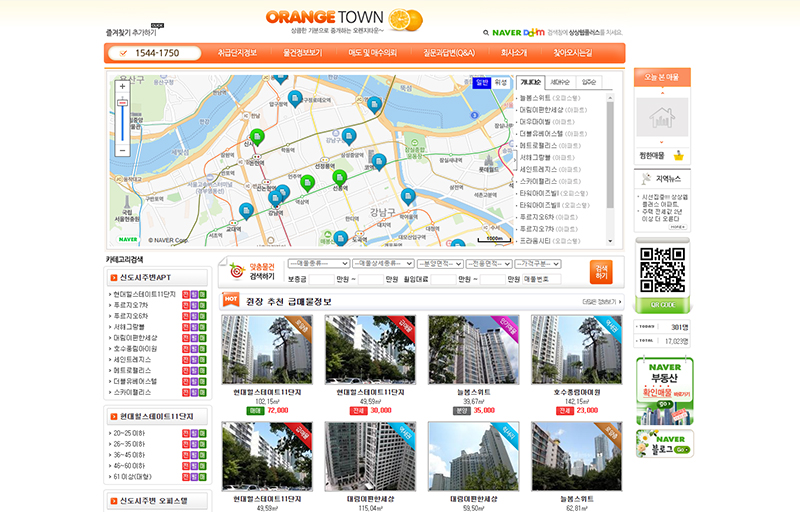Screen dimensions: 800x512
Task: Open 현대힐스테이트11단지 72,000 listing thumbnail
Action: pyautogui.click(x=267, y=349)
